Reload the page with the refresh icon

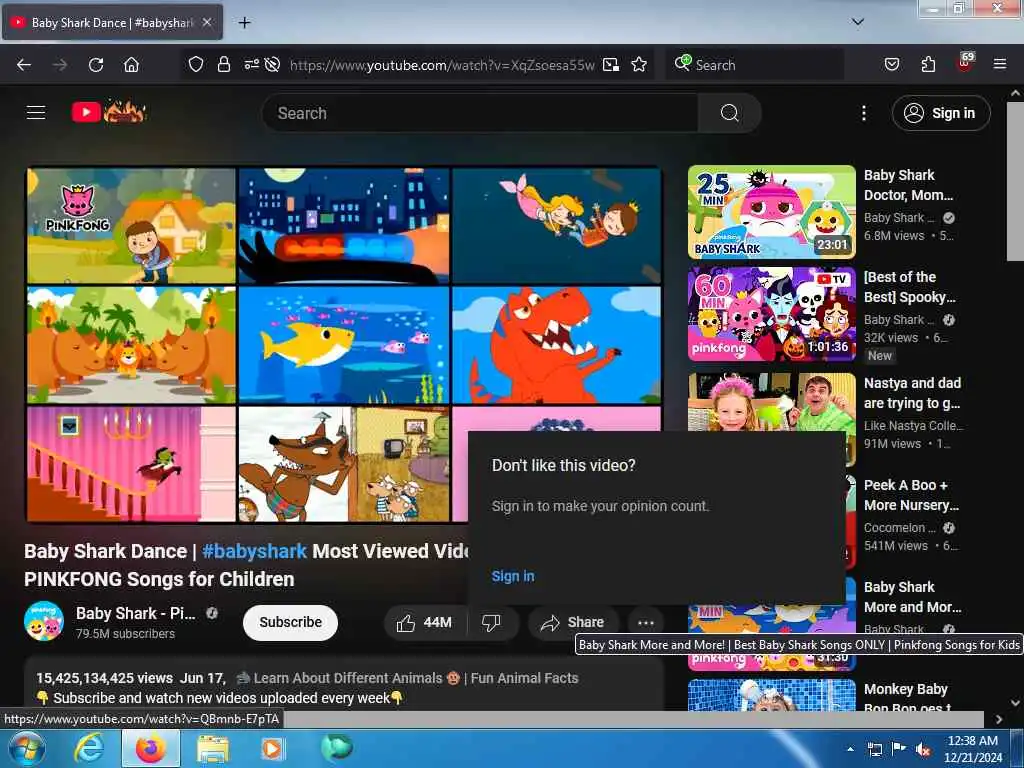point(96,65)
